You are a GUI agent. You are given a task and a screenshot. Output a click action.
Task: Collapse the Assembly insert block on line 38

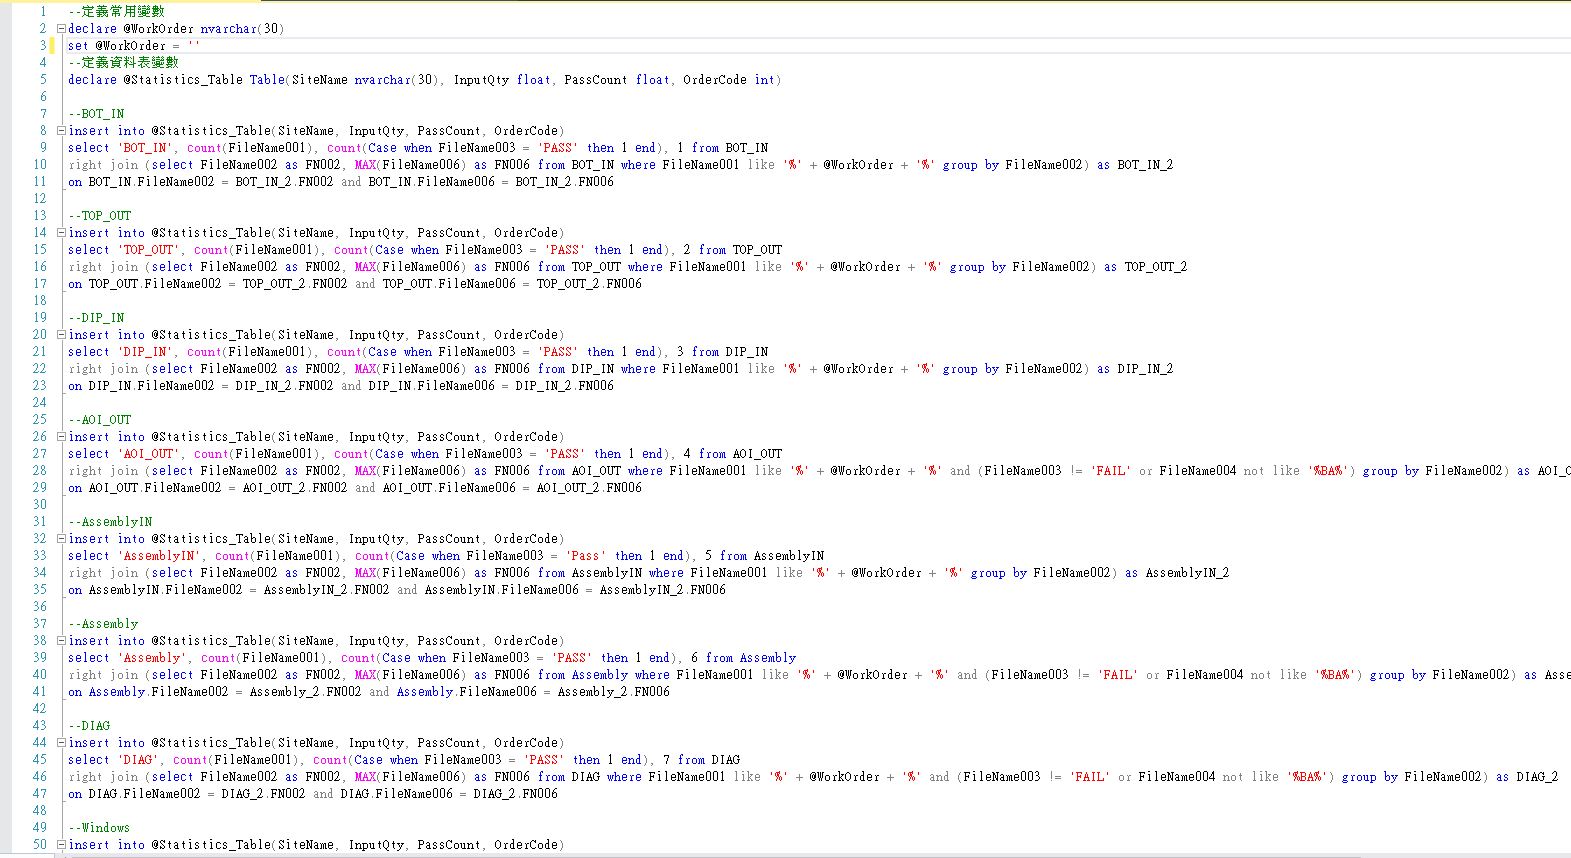click(62, 641)
